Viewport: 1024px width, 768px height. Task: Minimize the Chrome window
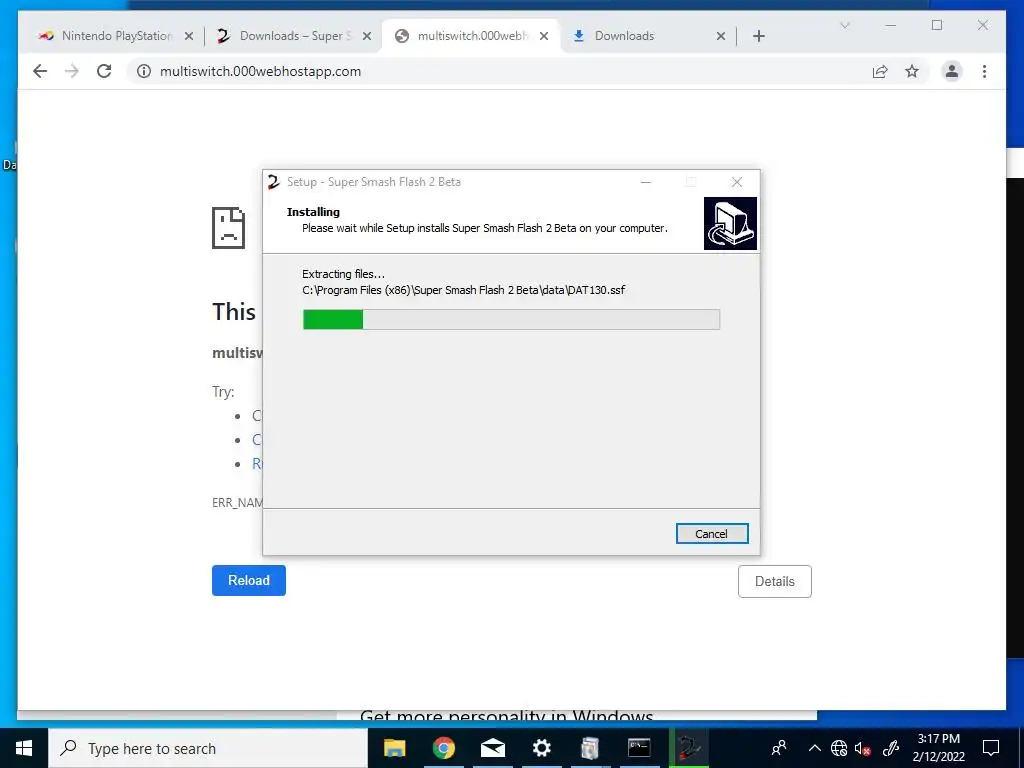[x=891, y=25]
